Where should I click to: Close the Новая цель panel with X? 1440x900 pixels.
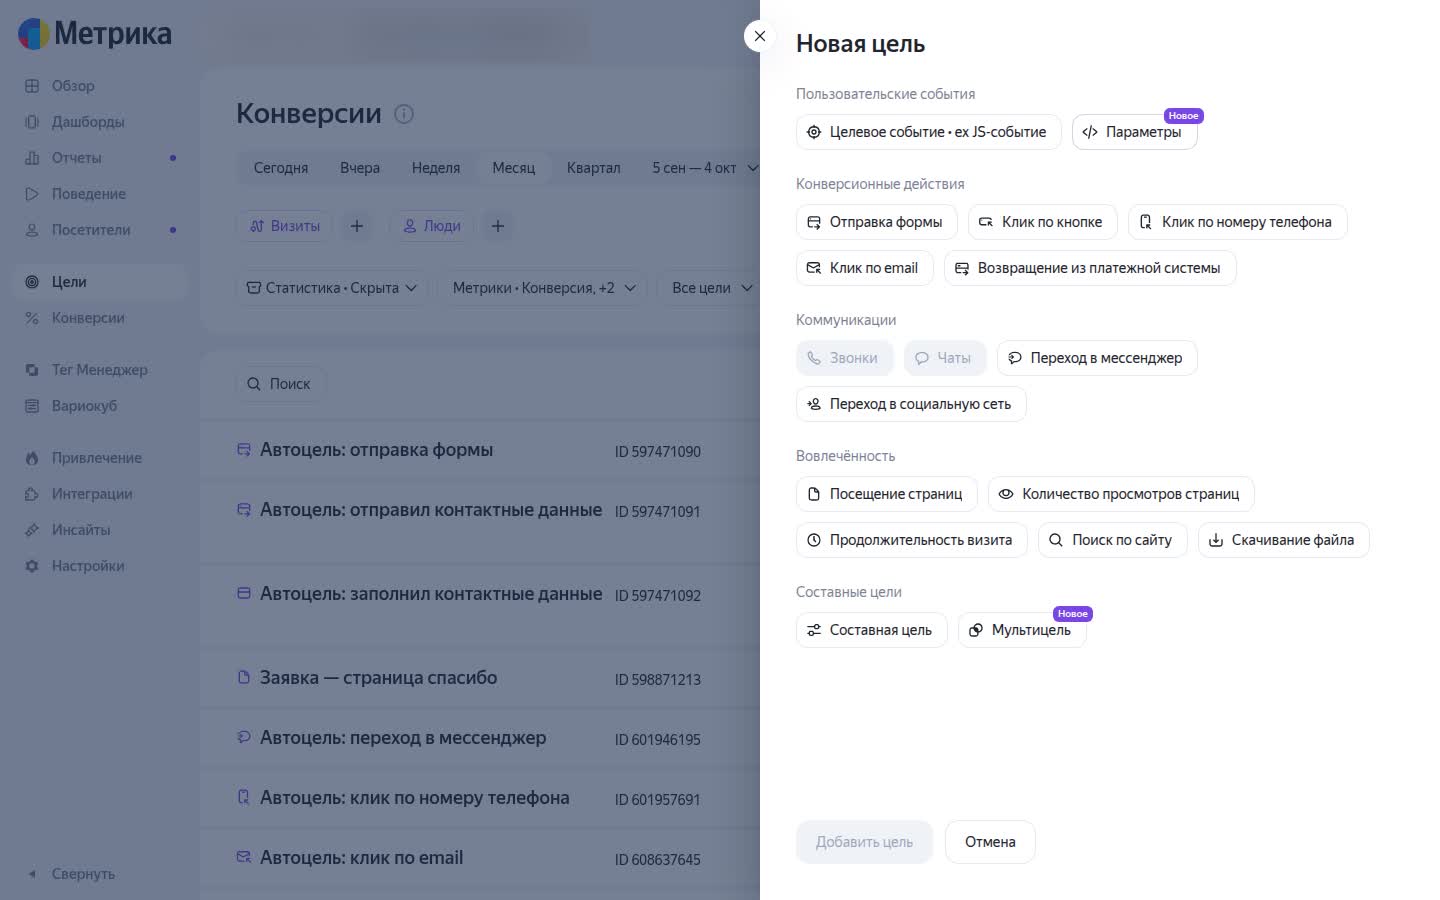click(x=760, y=36)
